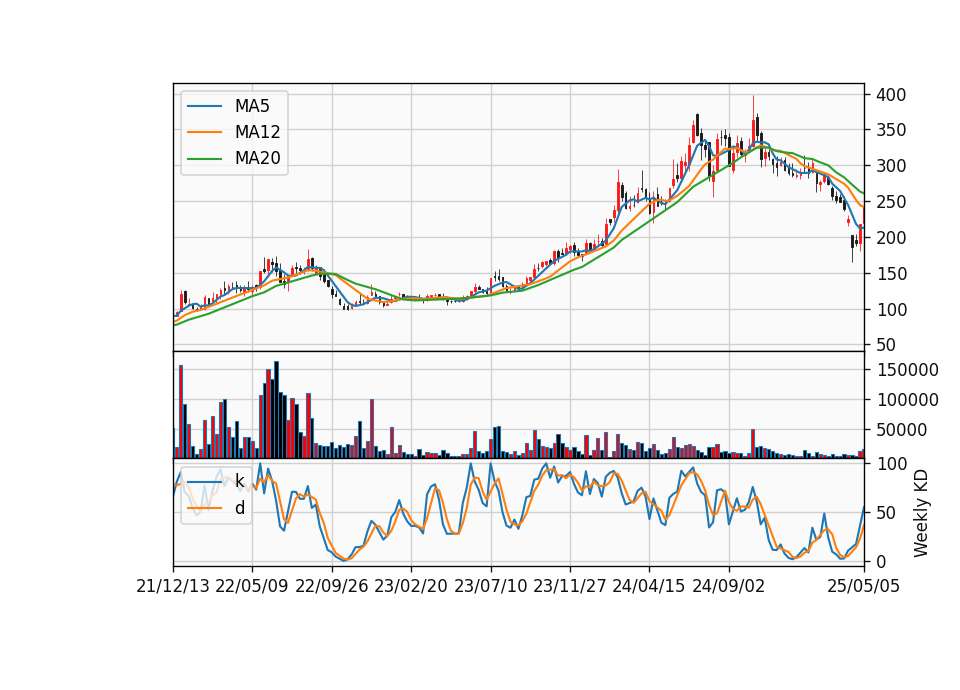Click the 23/11/27 date tick label
Screen dimensions: 960x690
point(570,586)
